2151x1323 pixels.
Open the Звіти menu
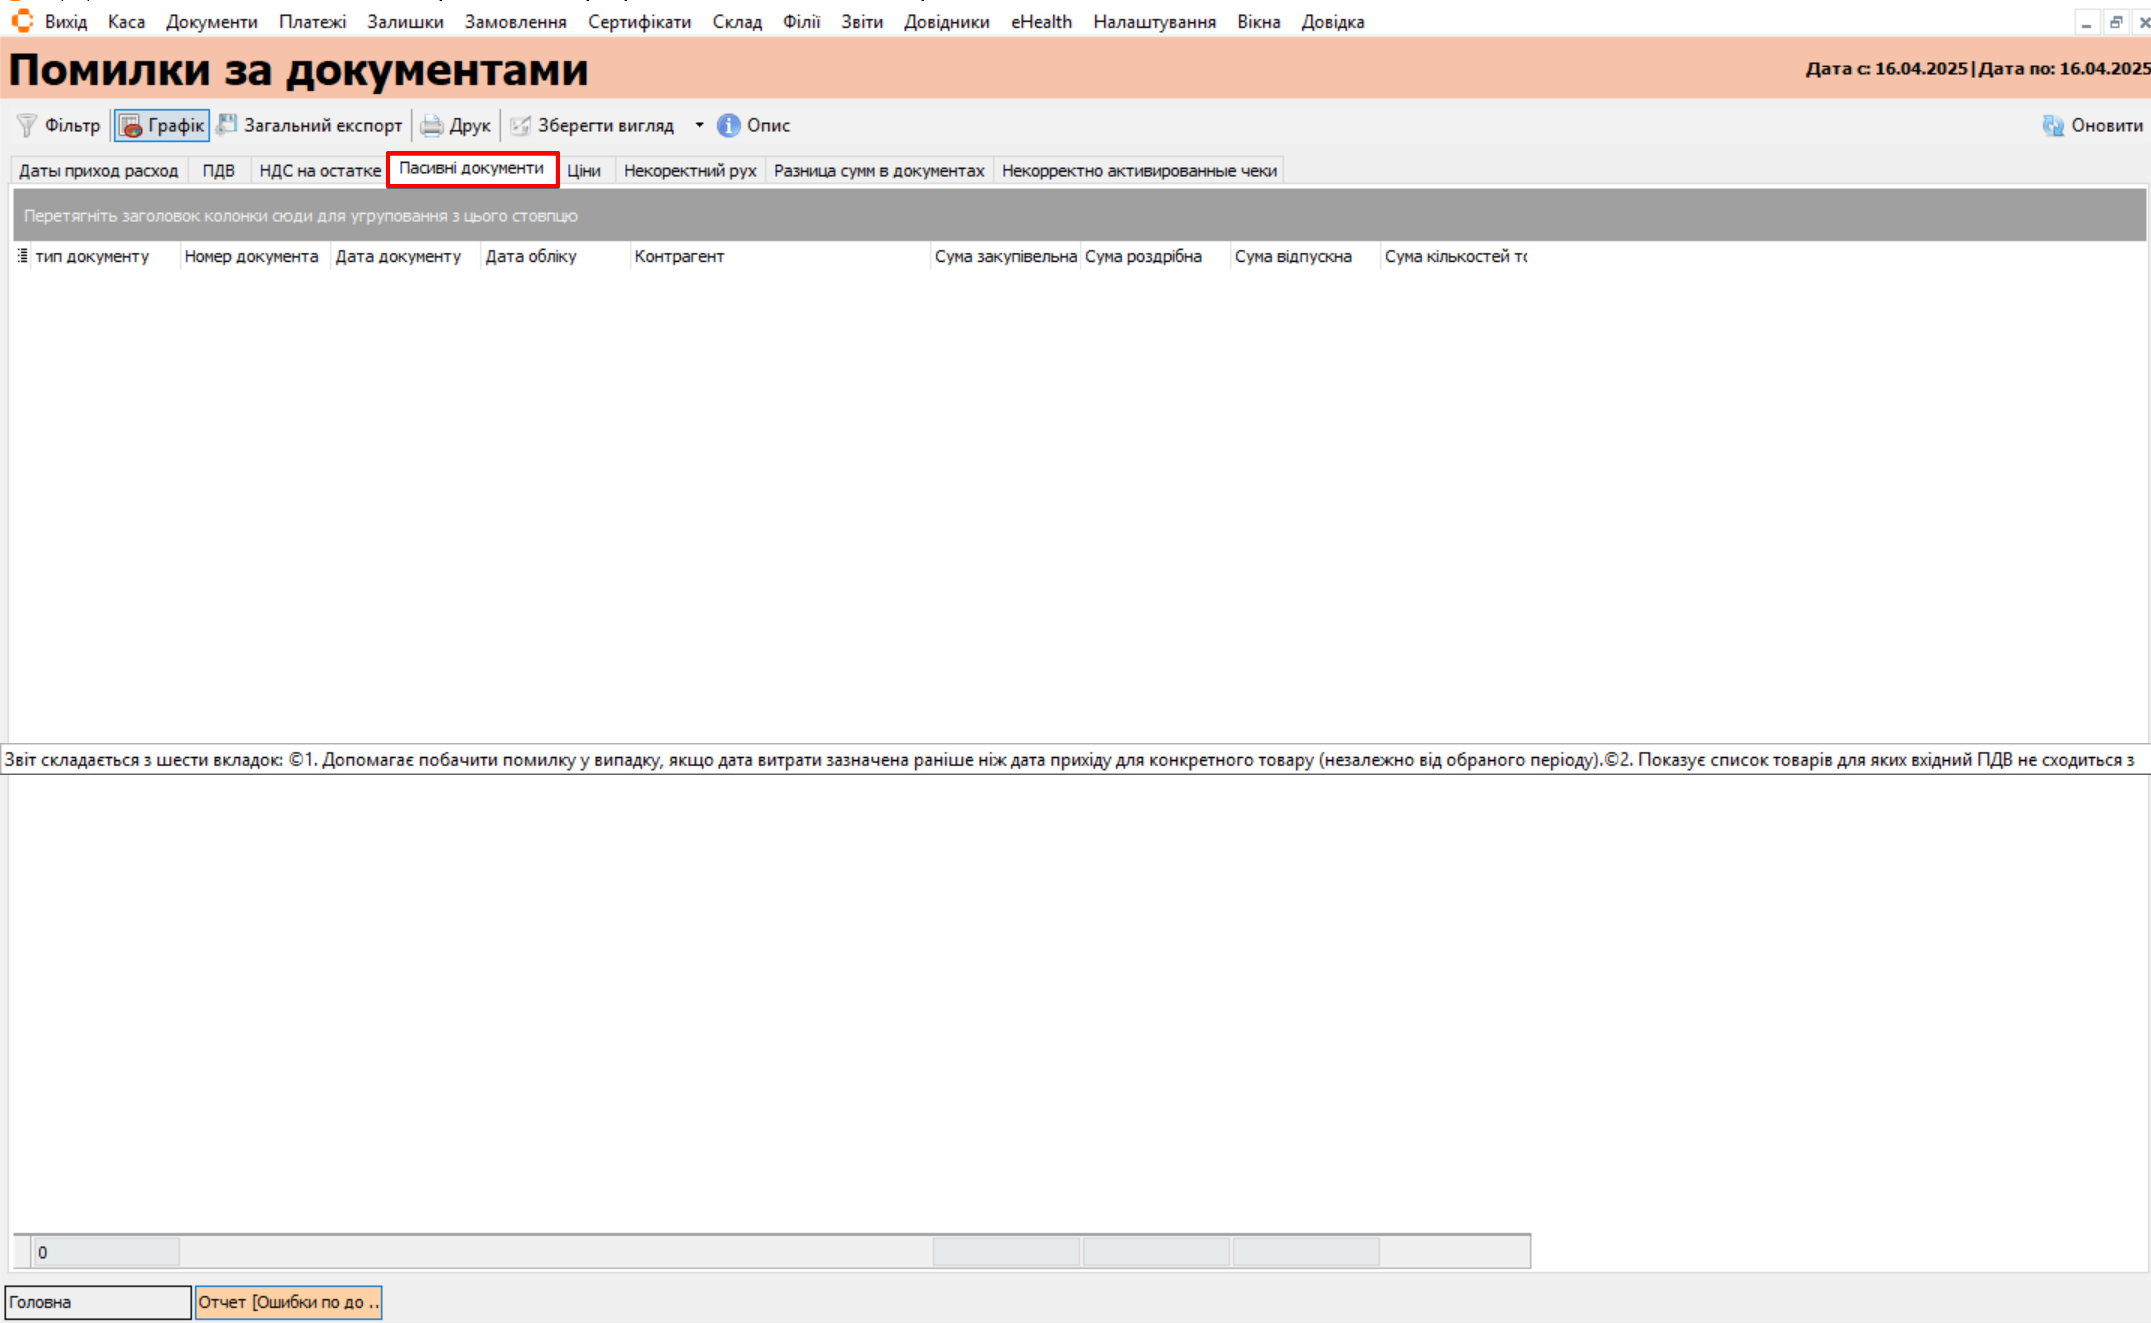861,21
